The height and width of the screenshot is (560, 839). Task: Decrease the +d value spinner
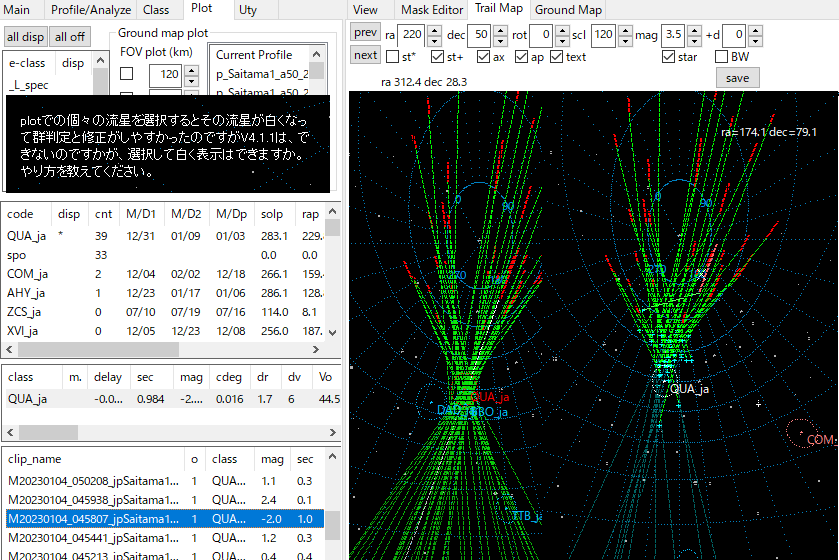pos(755,41)
